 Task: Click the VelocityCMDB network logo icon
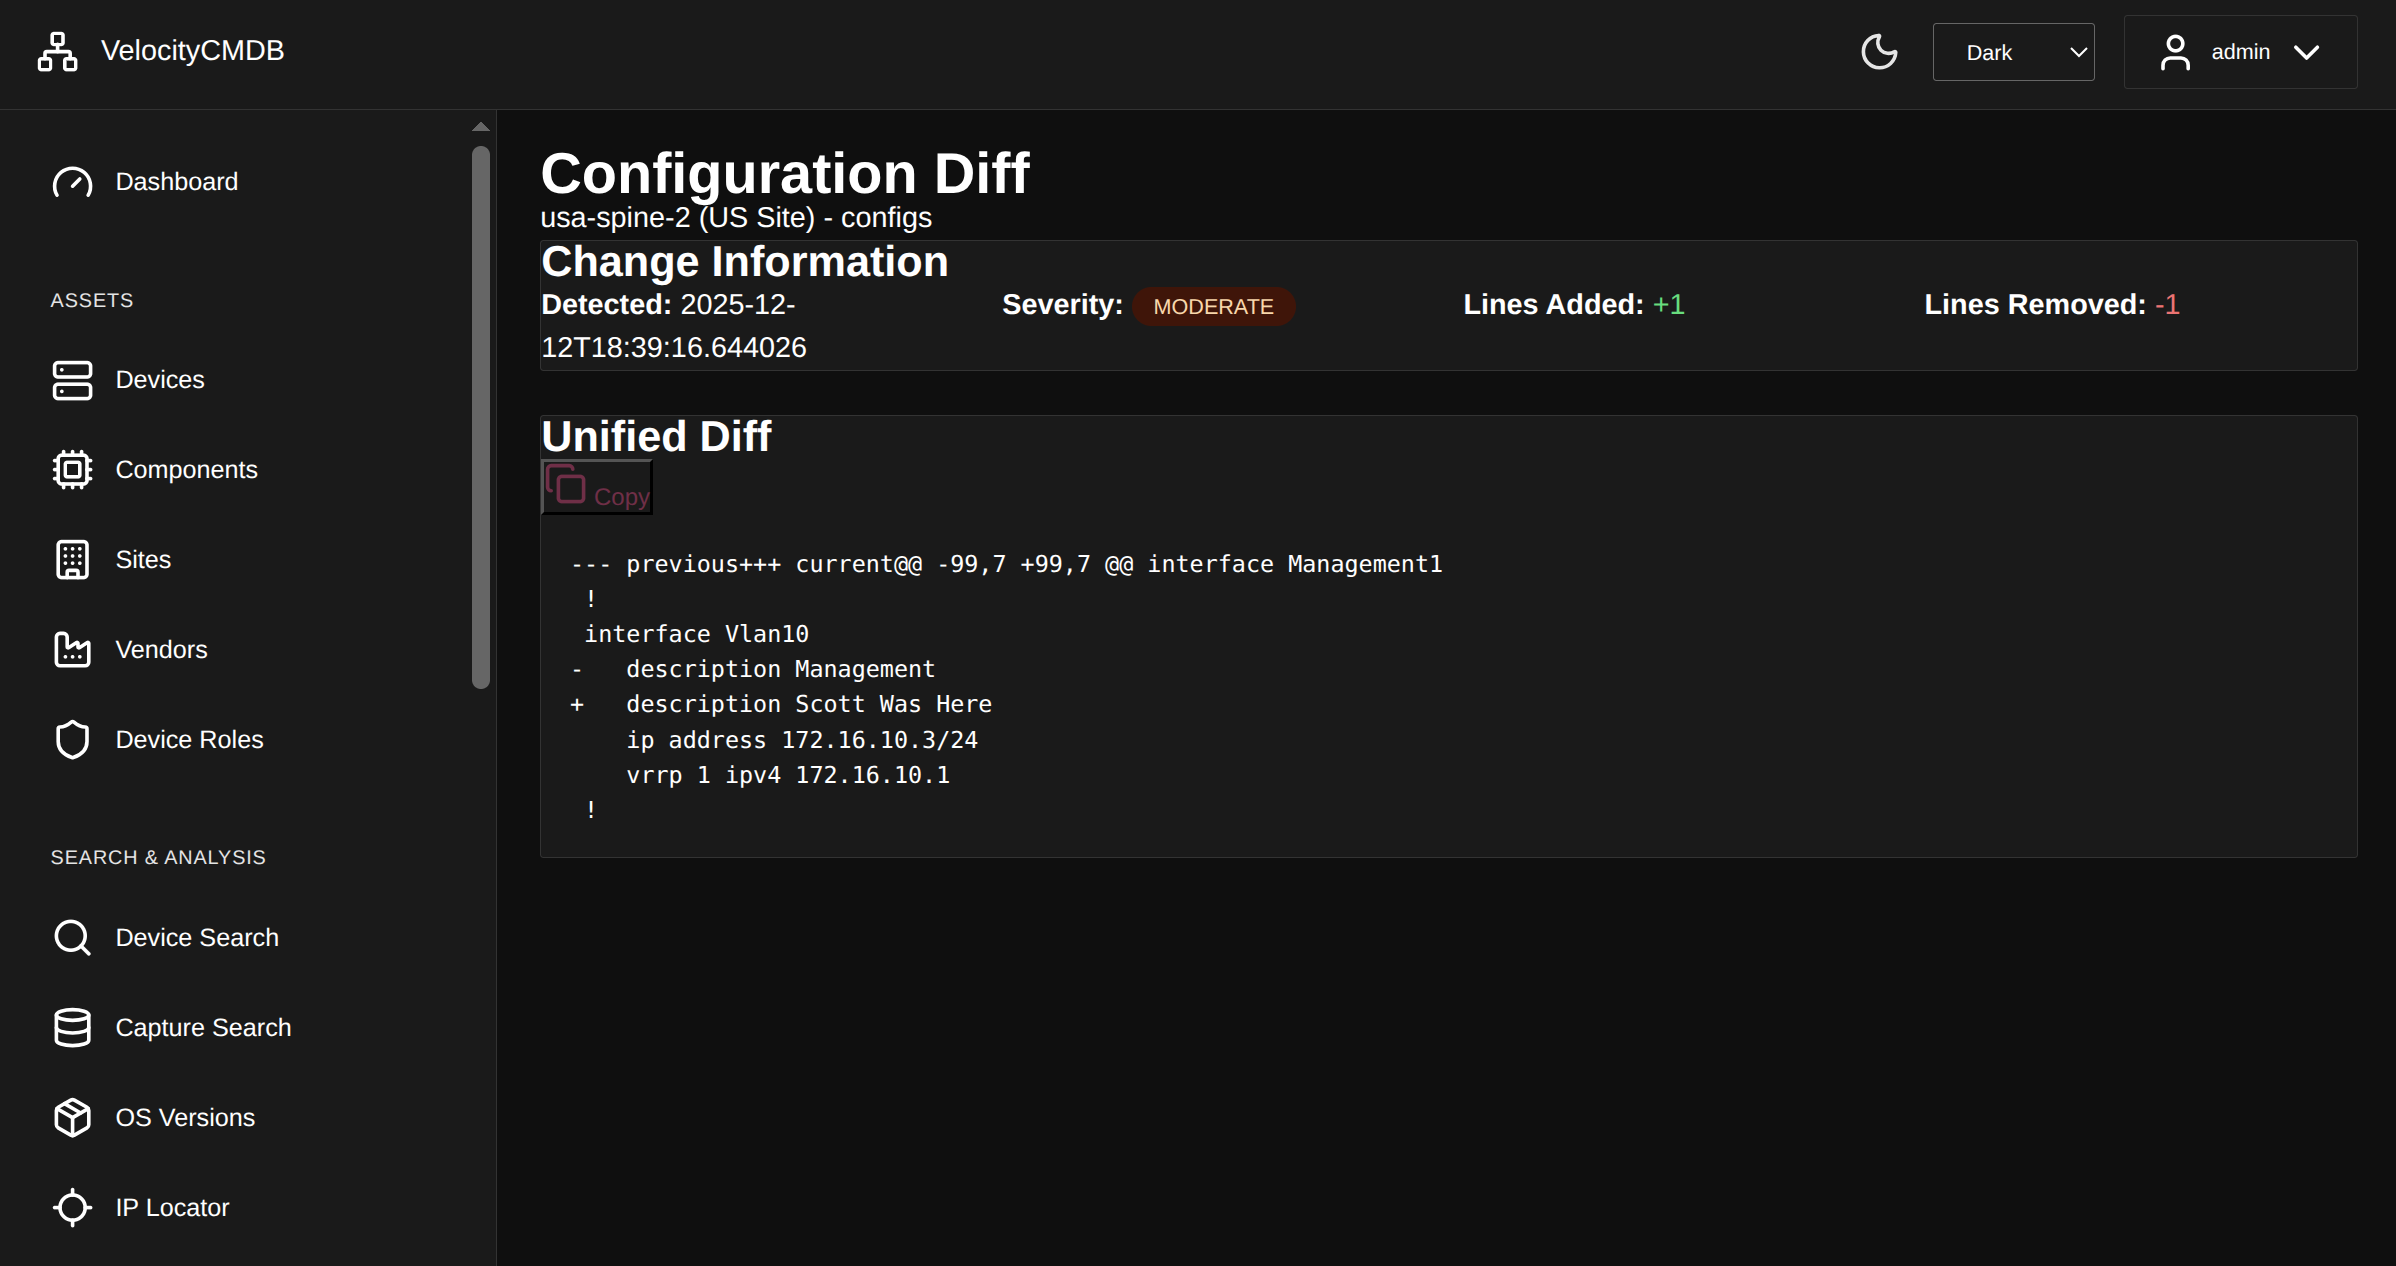pos(57,51)
